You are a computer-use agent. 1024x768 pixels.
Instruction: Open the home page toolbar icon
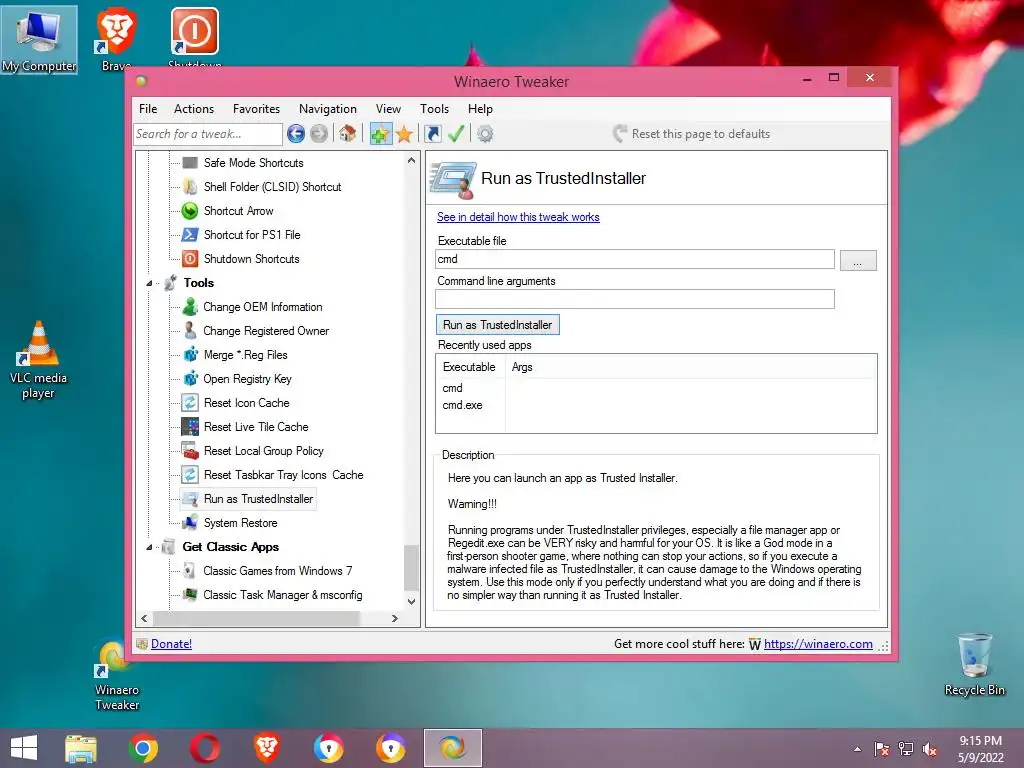(x=347, y=134)
